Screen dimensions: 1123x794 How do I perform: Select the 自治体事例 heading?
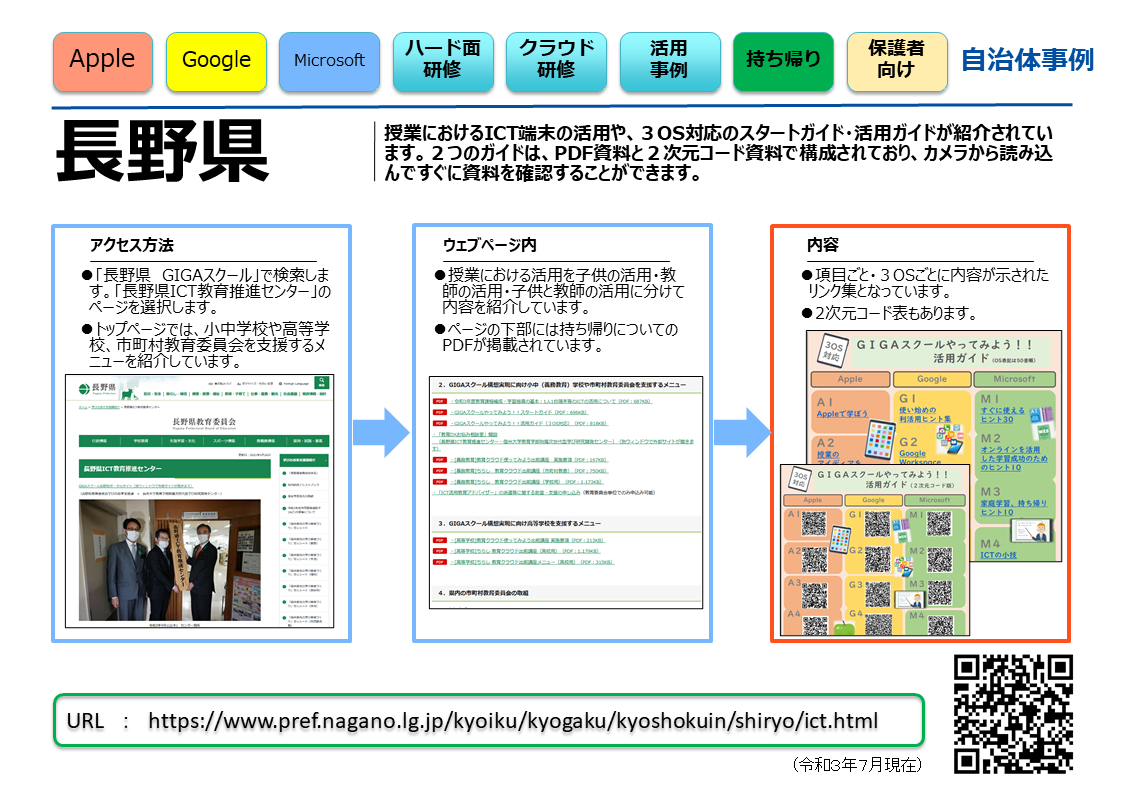pos(1027,59)
